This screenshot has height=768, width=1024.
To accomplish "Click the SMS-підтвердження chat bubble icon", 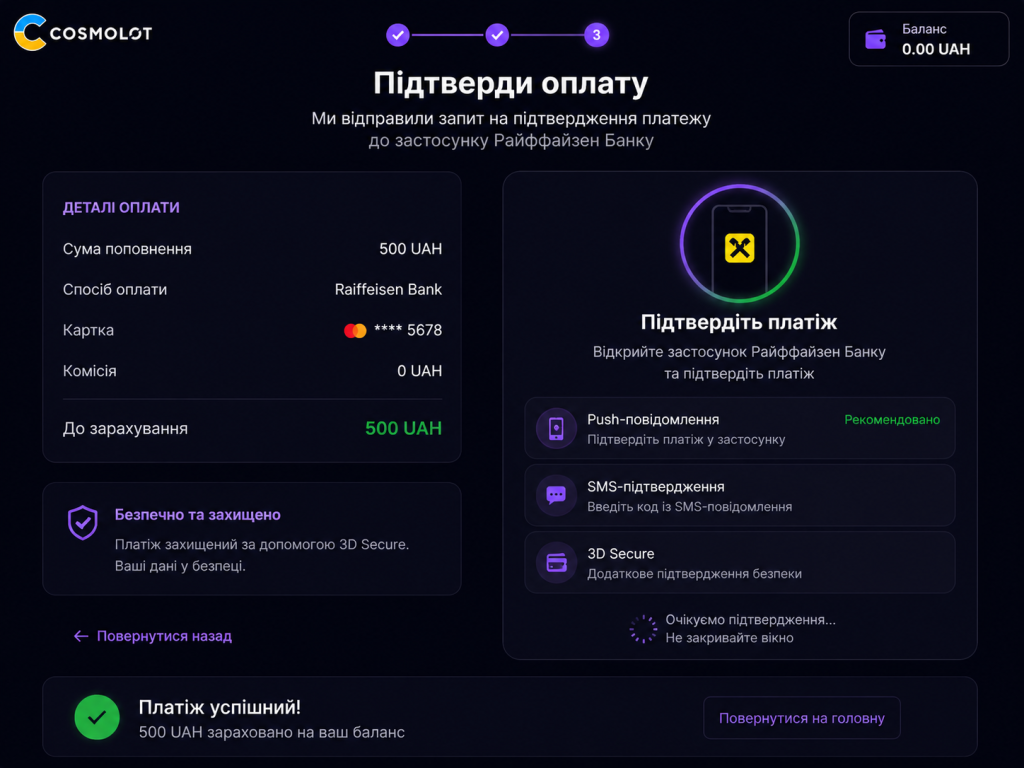I will pyautogui.click(x=556, y=496).
